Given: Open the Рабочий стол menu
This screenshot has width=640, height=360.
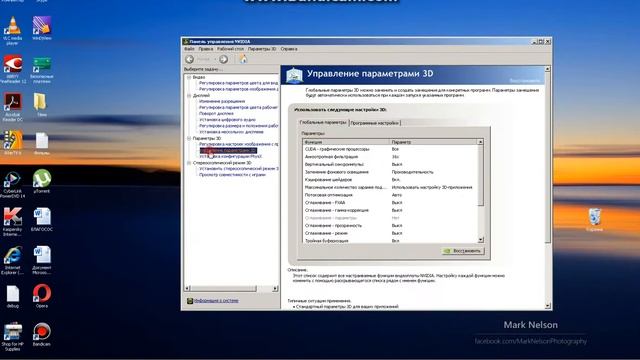Looking at the screenshot, I should 230,49.
